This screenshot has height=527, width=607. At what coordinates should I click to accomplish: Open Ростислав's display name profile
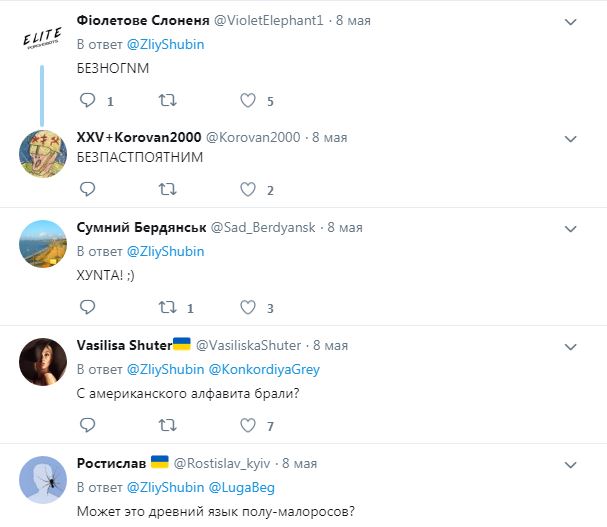point(110,463)
